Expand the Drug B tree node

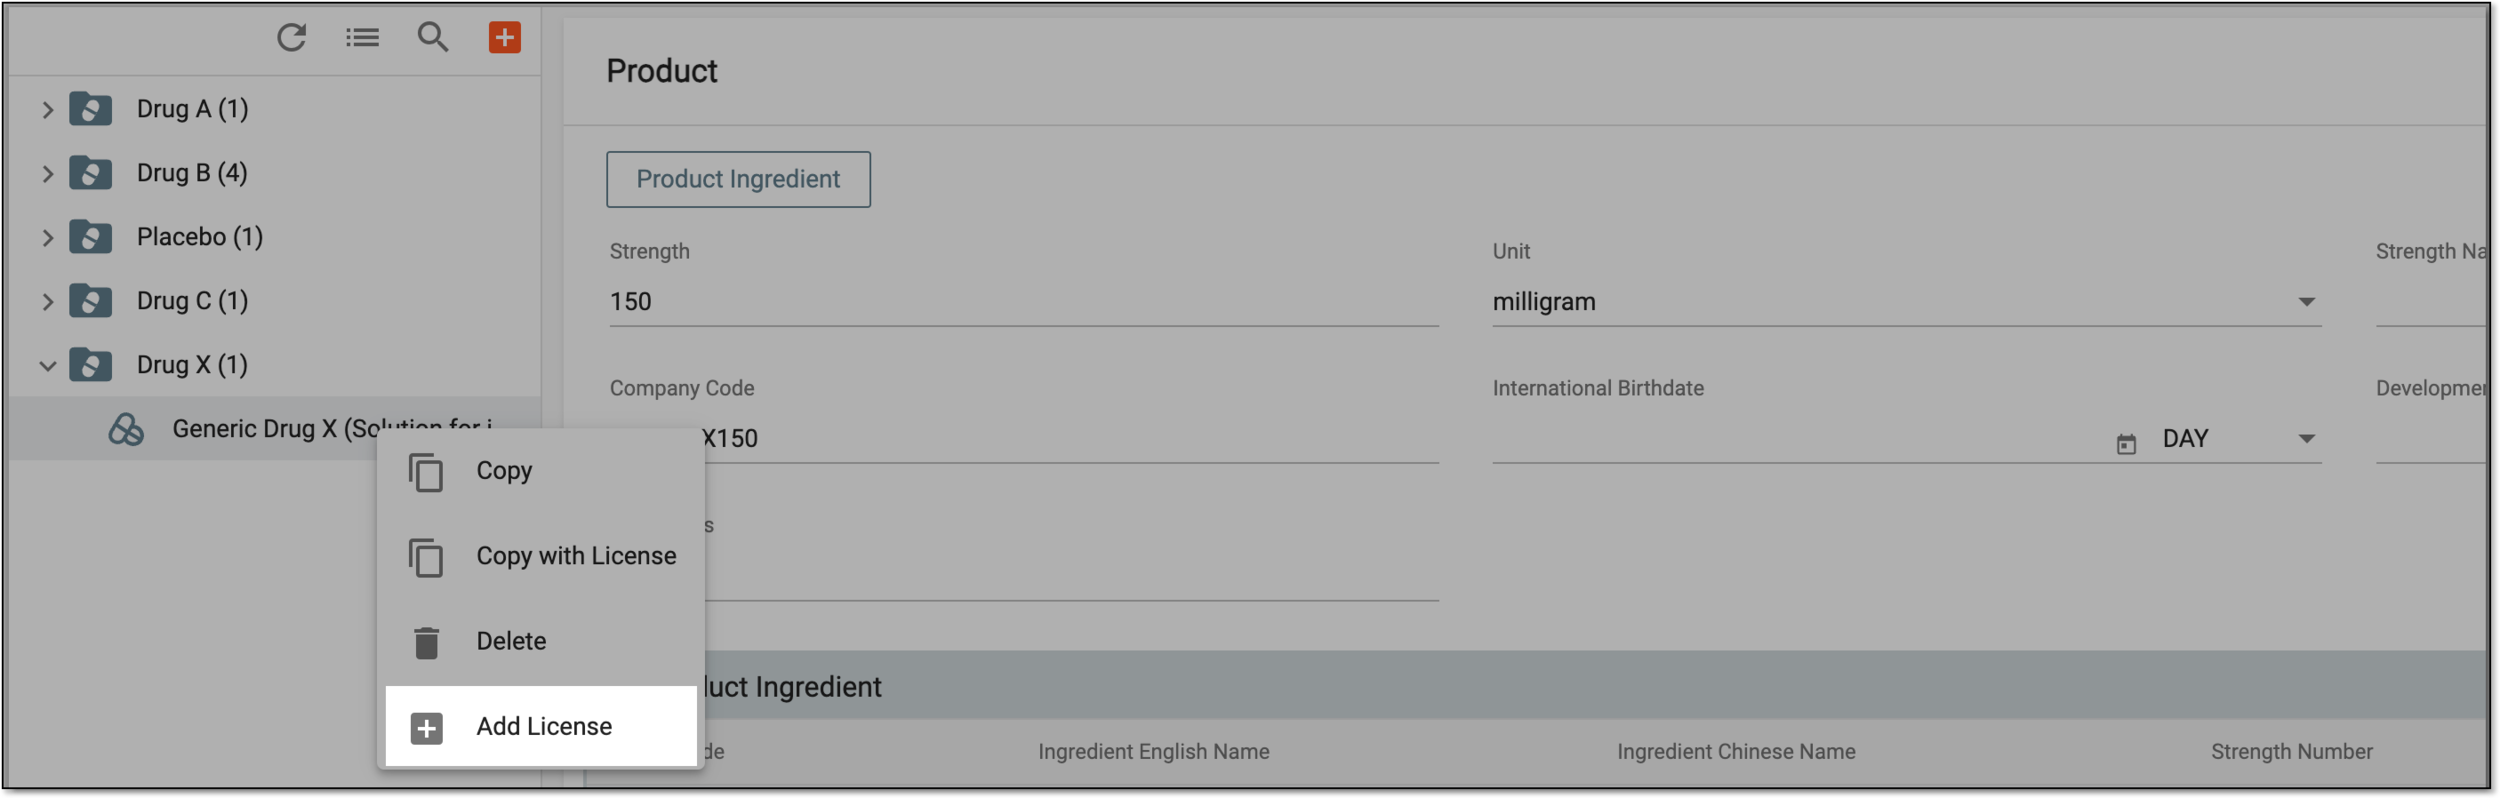pyautogui.click(x=47, y=174)
